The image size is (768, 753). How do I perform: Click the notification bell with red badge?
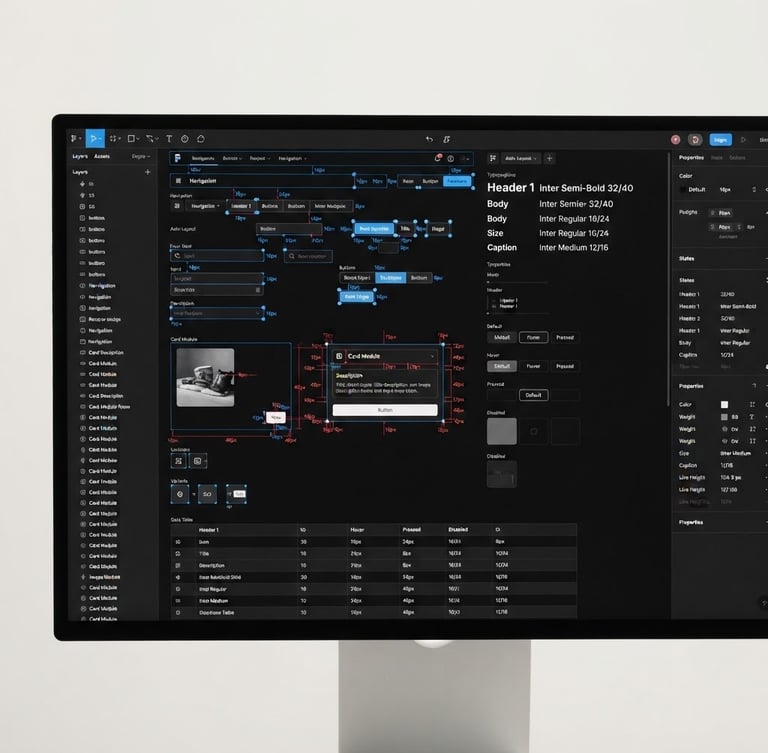[438, 158]
